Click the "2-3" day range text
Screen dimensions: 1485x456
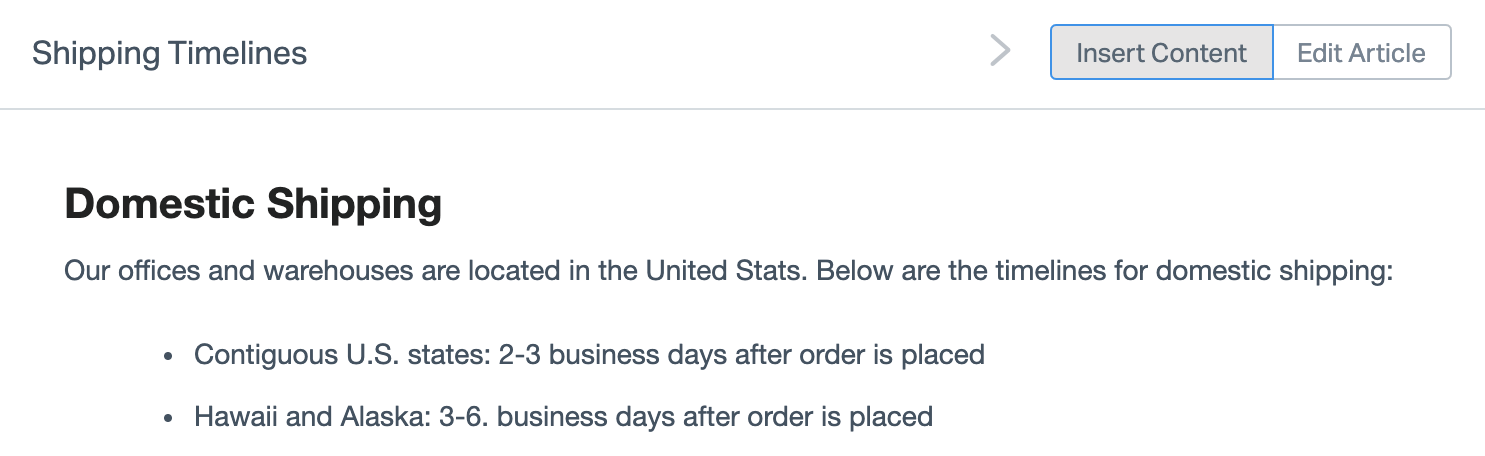pyautogui.click(x=520, y=355)
